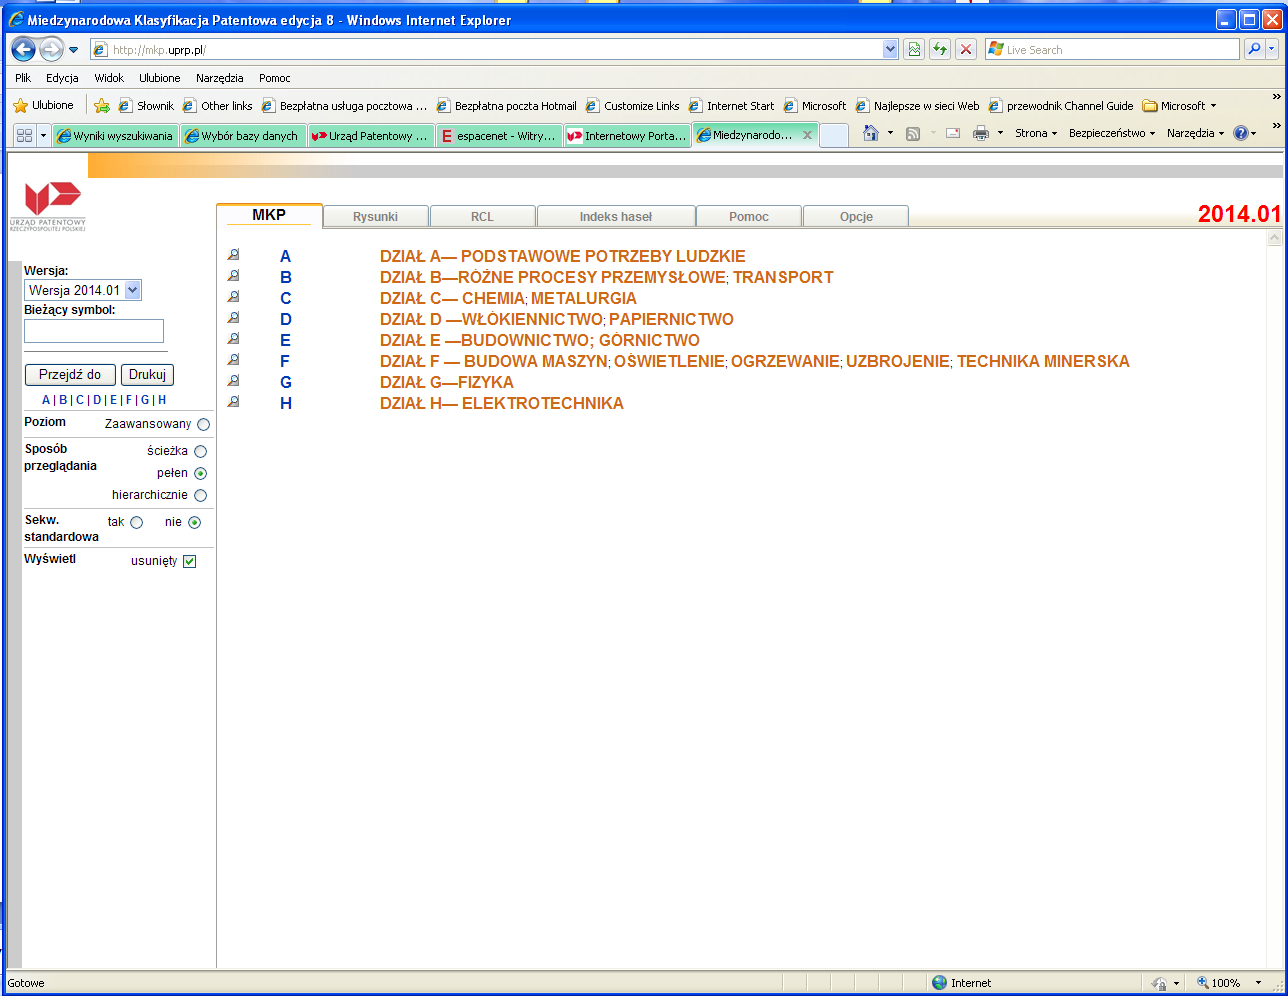Open the Widok menu
Image resolution: width=1288 pixels, height=996 pixels.
pos(109,78)
